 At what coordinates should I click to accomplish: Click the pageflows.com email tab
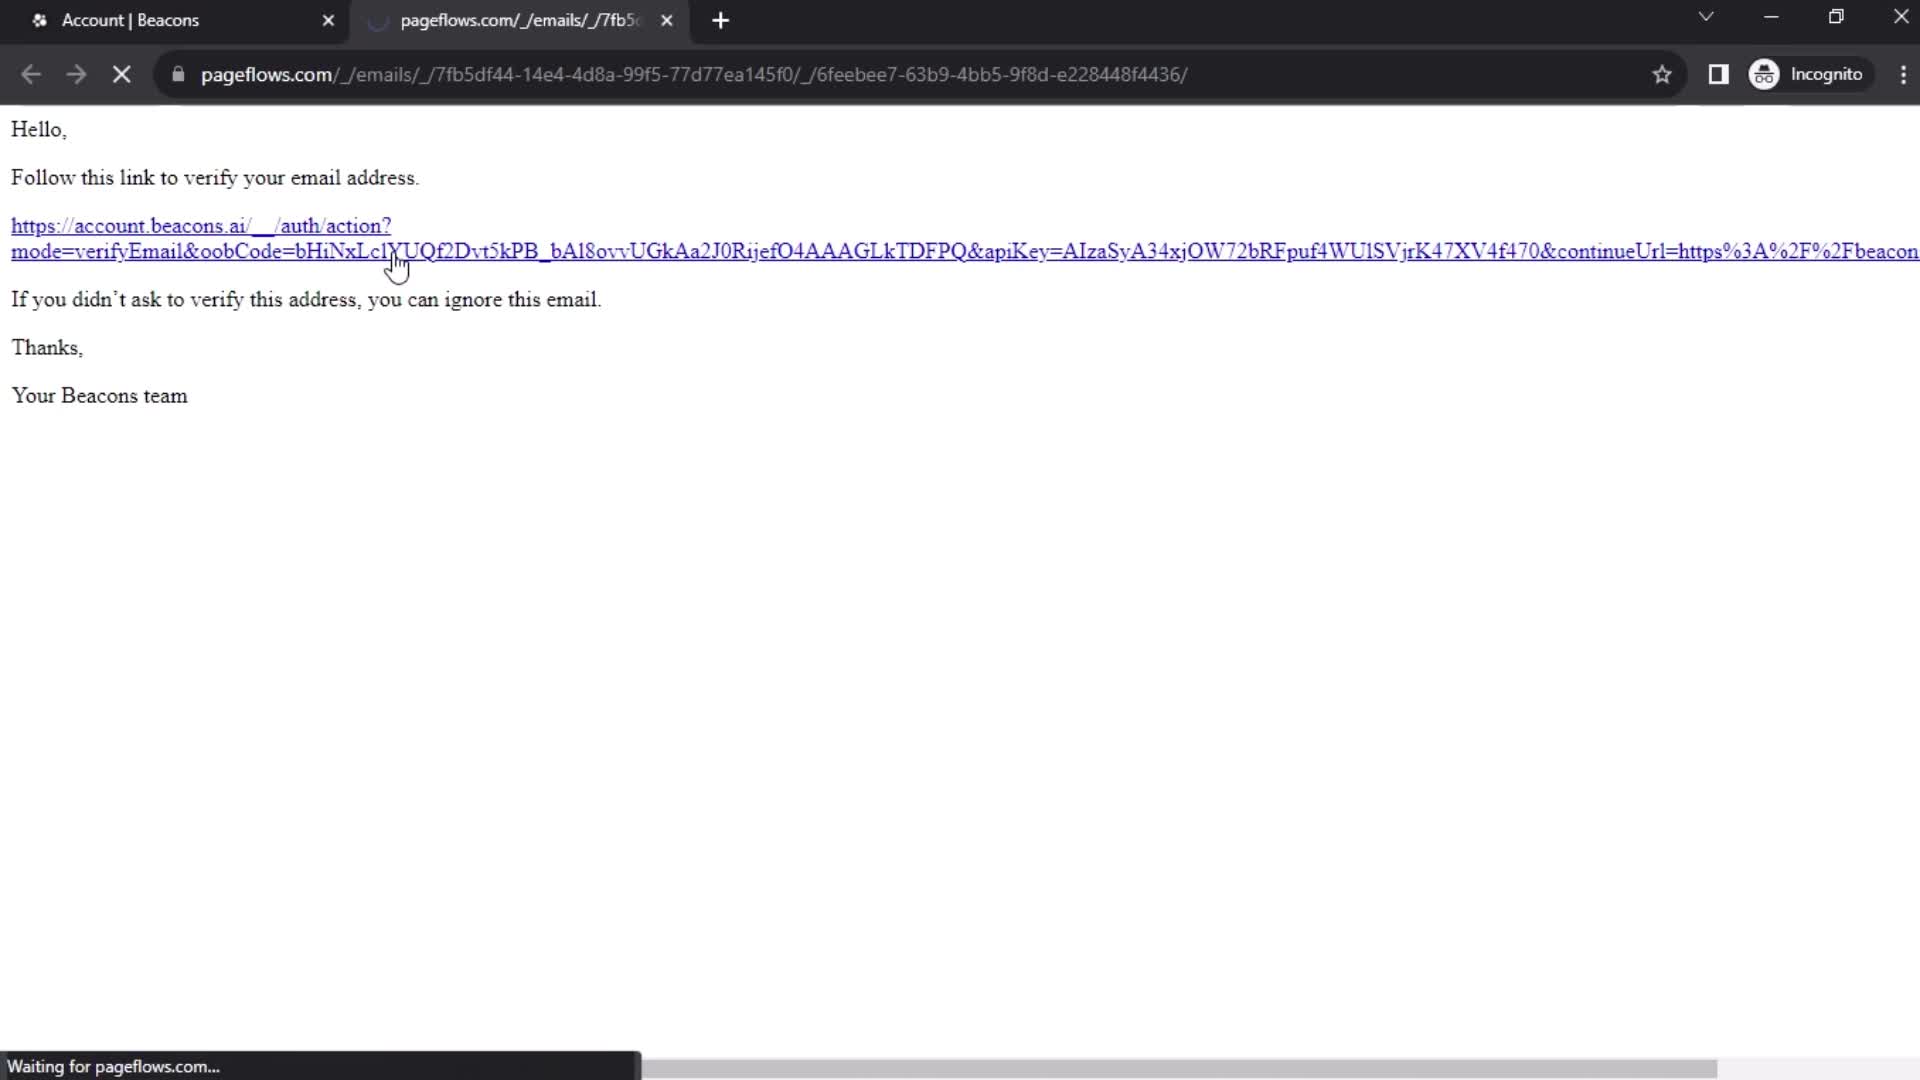pos(516,20)
